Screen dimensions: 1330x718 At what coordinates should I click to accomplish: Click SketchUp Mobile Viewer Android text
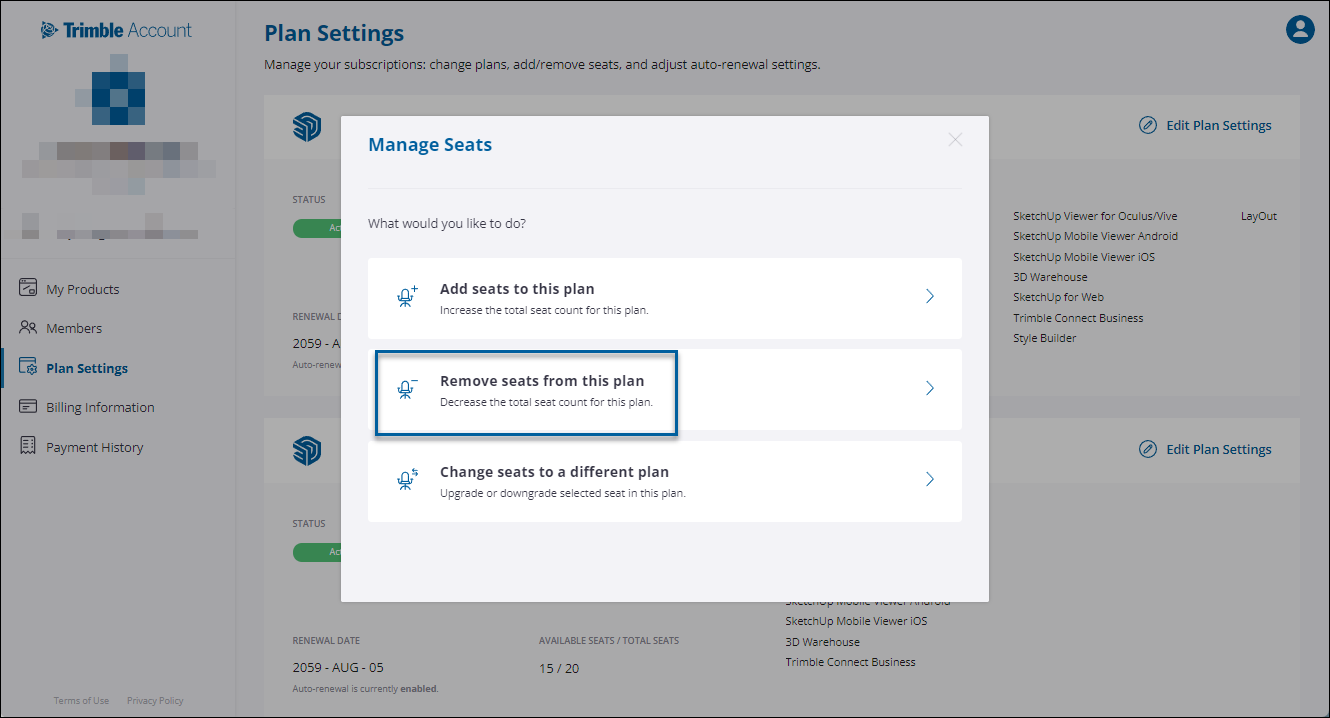[1095, 236]
